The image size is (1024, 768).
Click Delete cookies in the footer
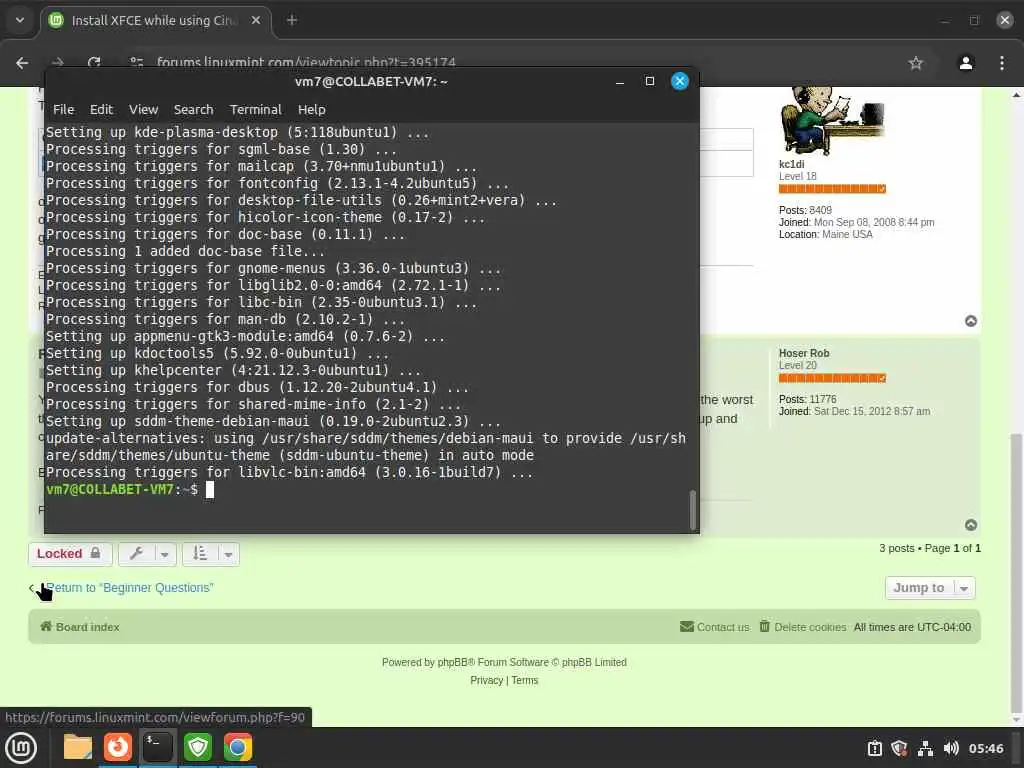click(803, 627)
